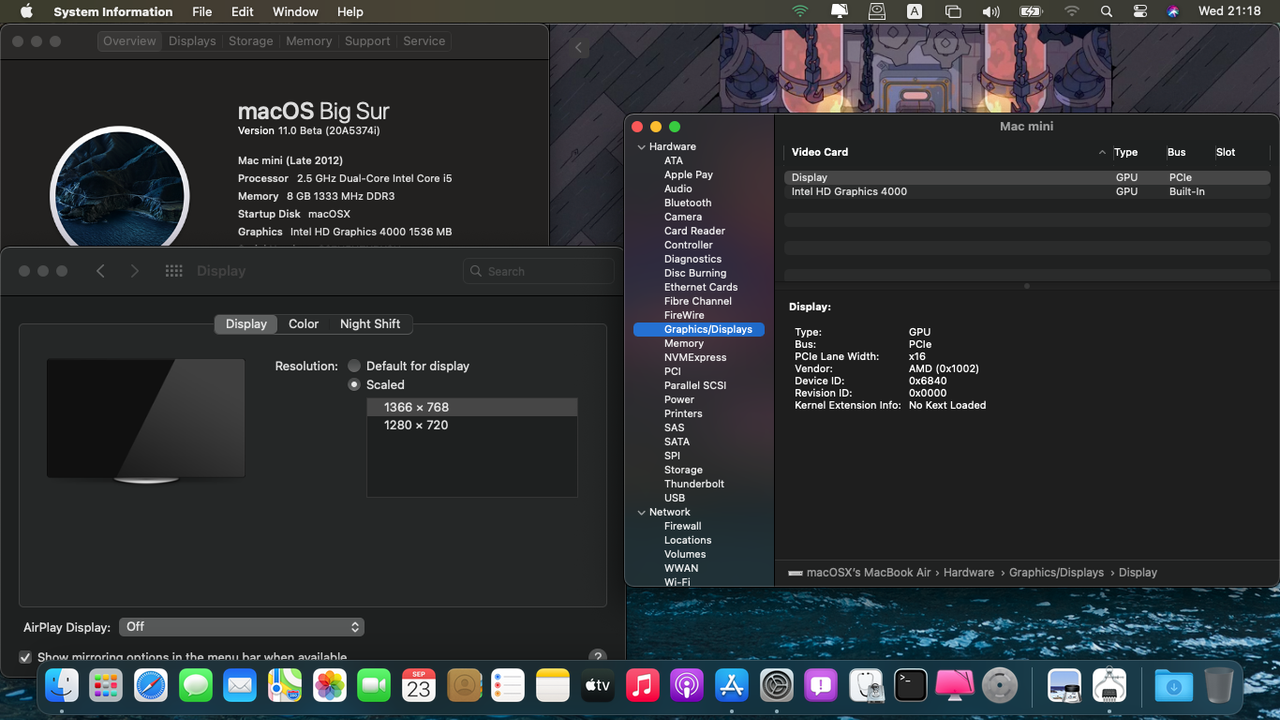Launch FaceTime from the Dock

pyautogui.click(x=374, y=685)
